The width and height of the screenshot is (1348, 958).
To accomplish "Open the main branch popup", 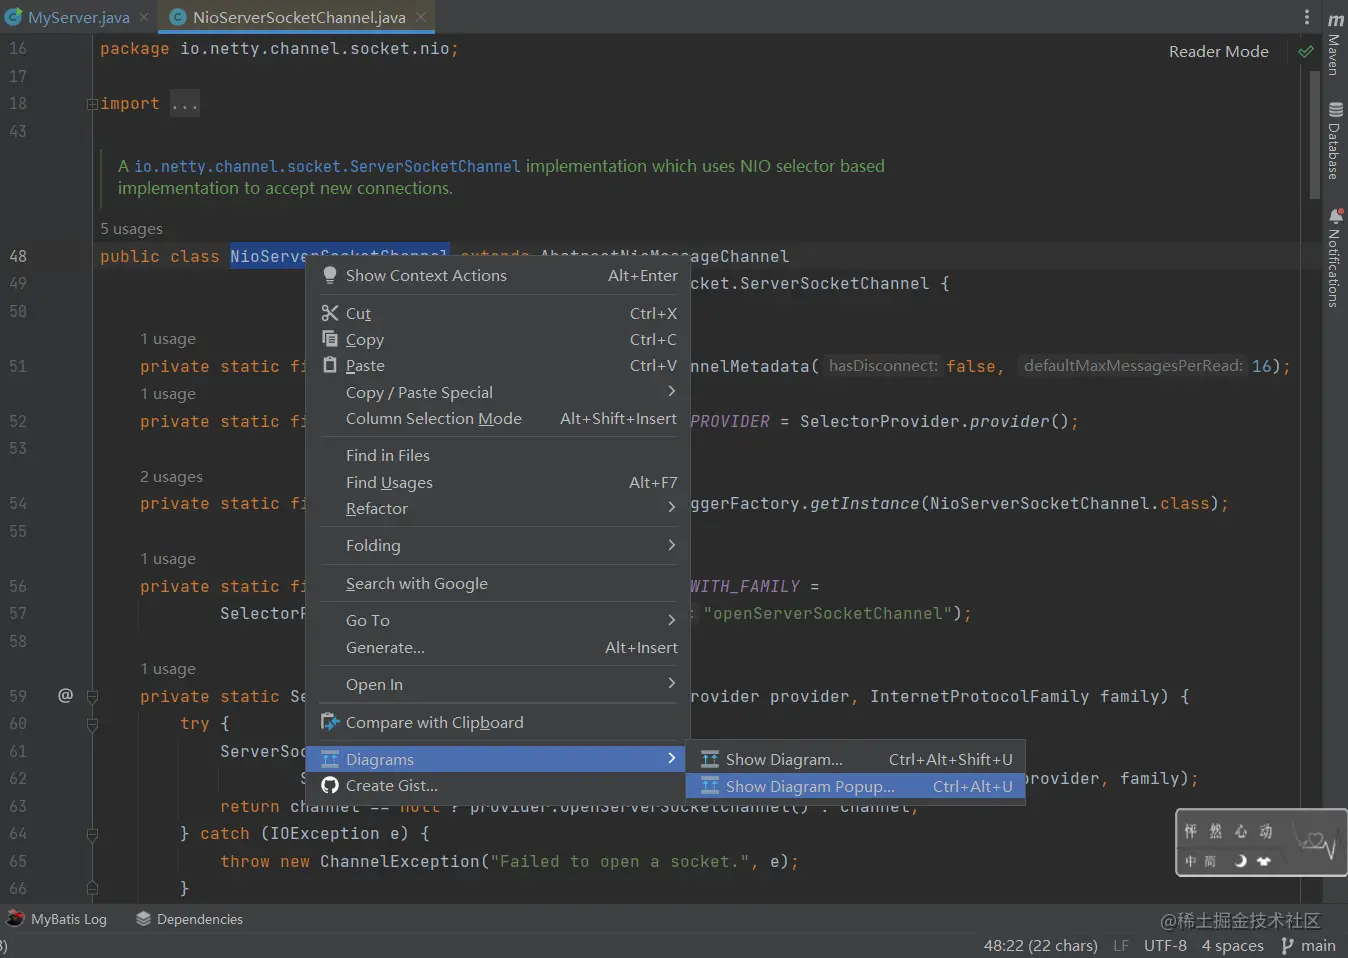I will [1308, 945].
